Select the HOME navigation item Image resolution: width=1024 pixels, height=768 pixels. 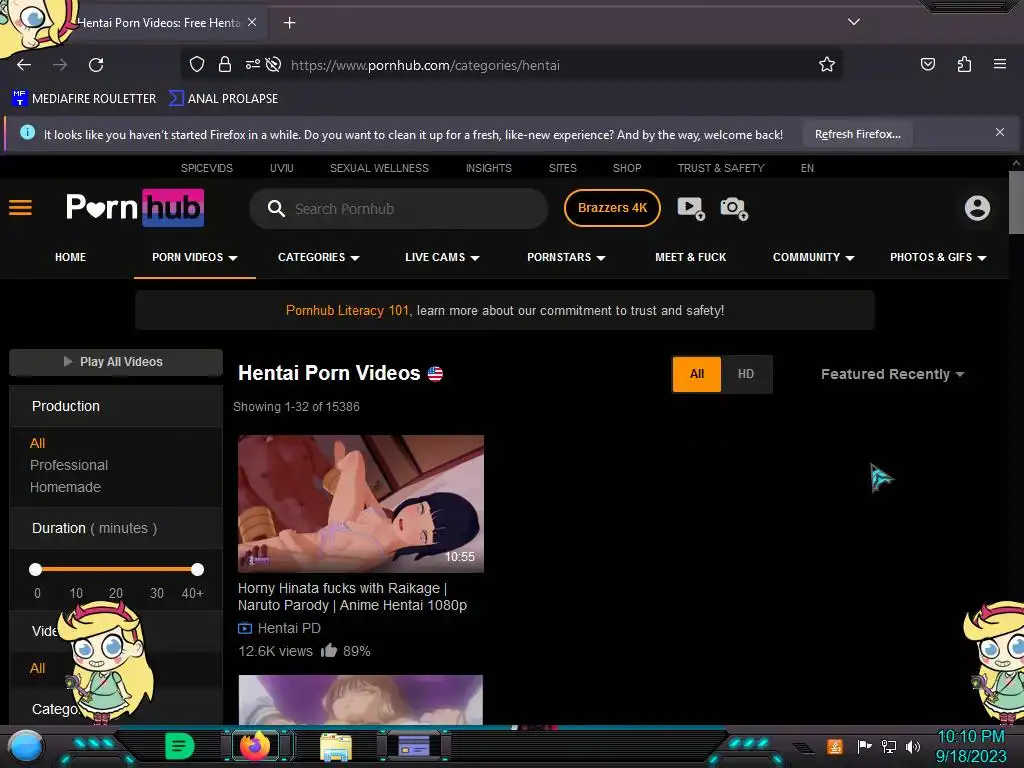coord(71,257)
